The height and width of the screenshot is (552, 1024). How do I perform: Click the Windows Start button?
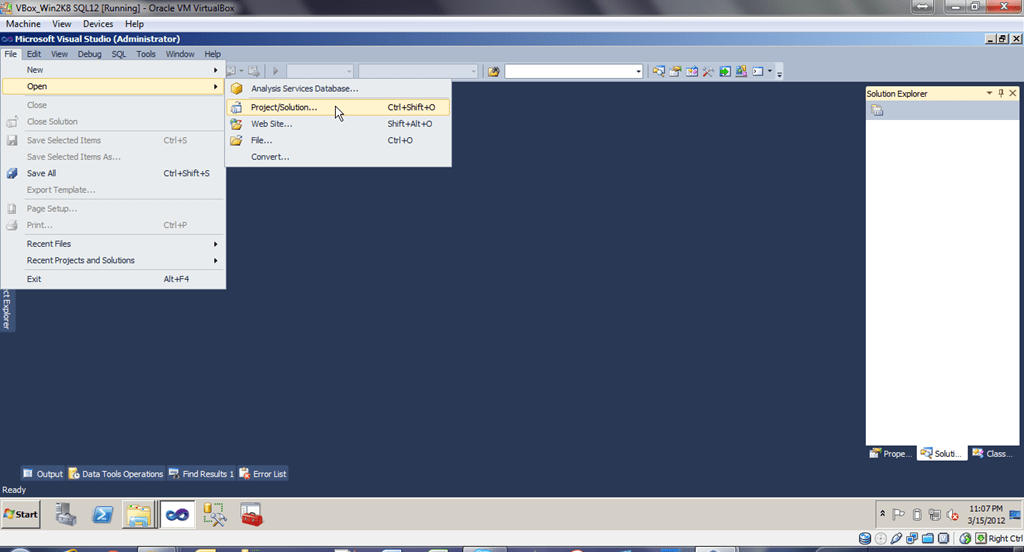(x=21, y=514)
